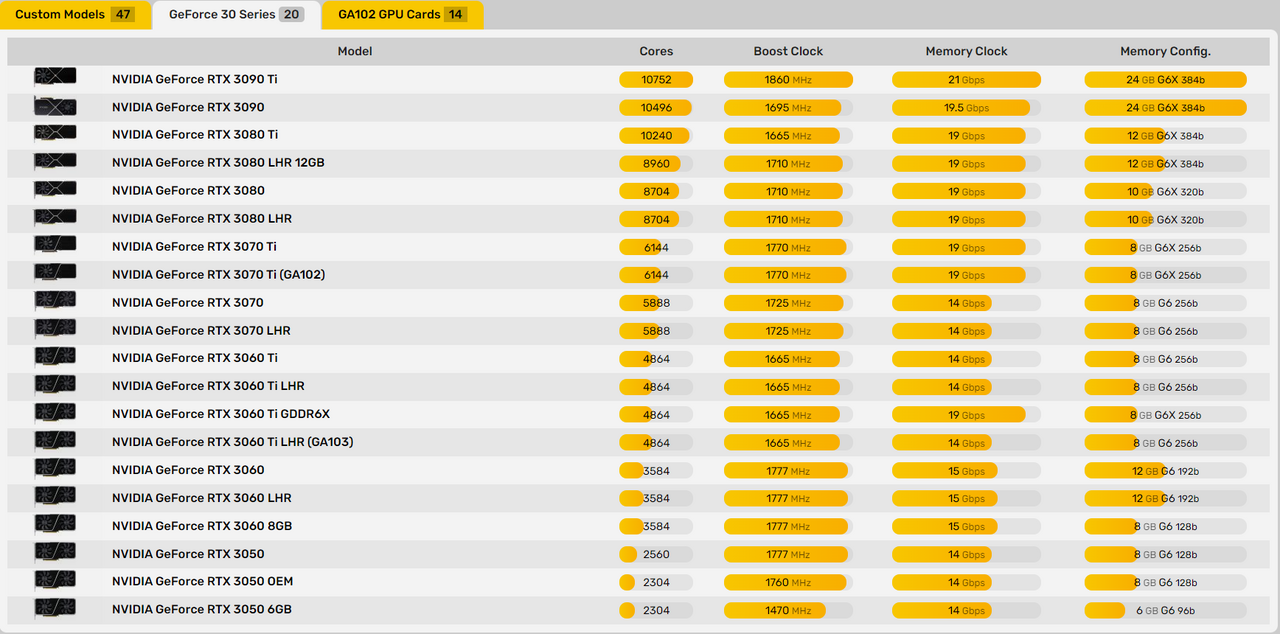Select the RTX 3050 card image icon
This screenshot has height=634, width=1280.
point(54,551)
